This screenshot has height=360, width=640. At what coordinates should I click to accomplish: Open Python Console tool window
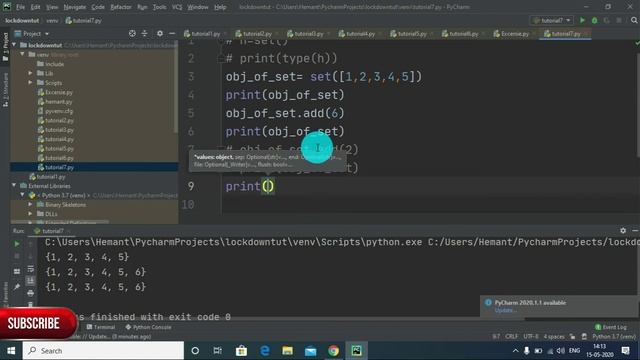click(x=149, y=327)
